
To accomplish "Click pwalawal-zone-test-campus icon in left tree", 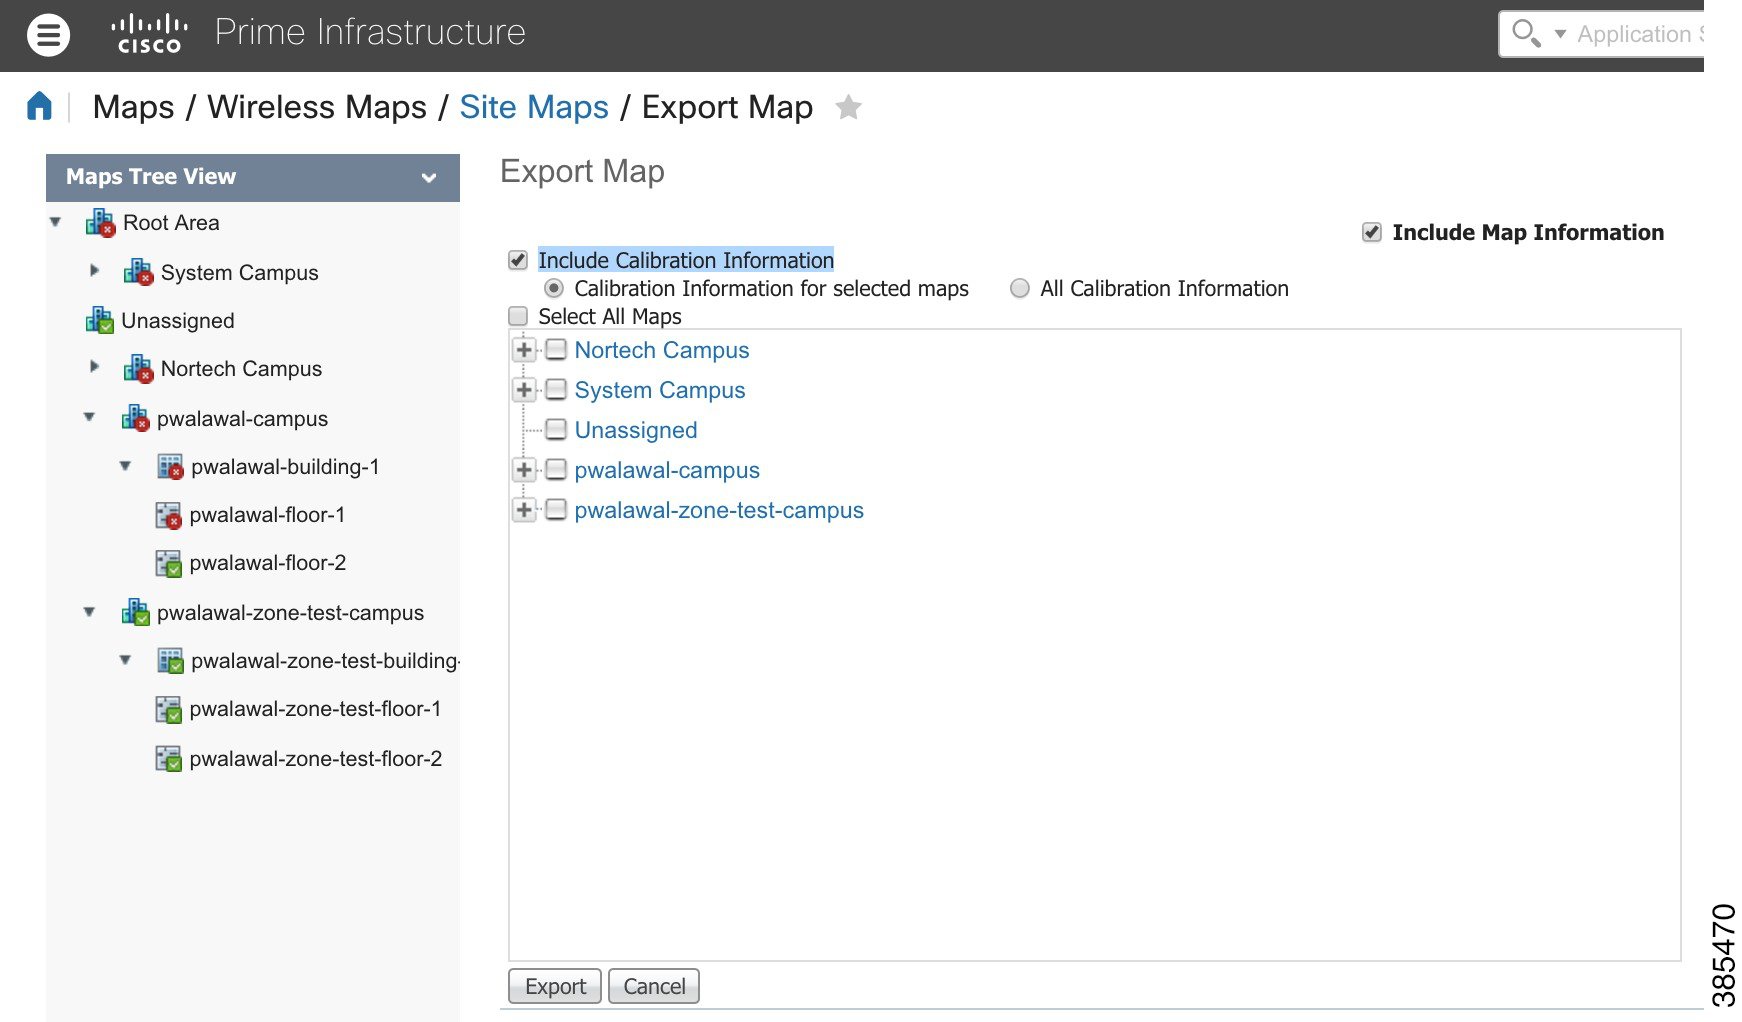I will 135,612.
